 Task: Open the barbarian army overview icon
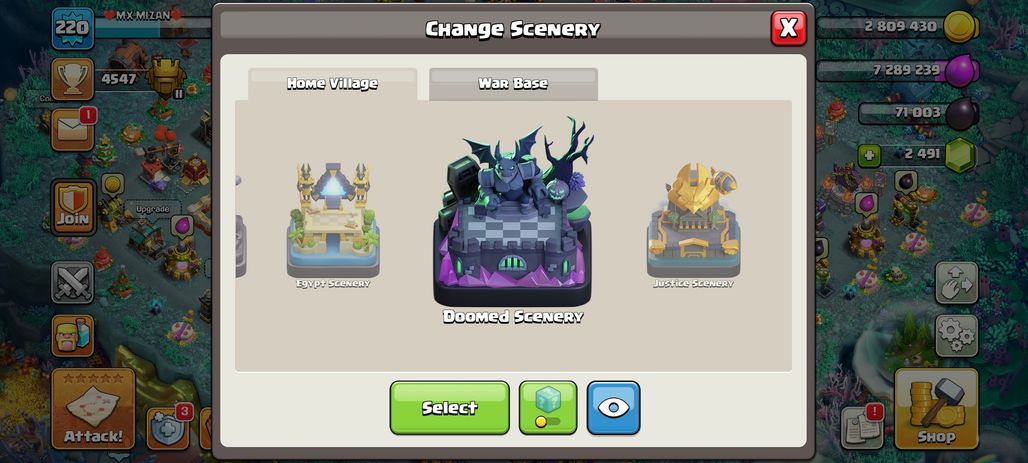[72, 335]
